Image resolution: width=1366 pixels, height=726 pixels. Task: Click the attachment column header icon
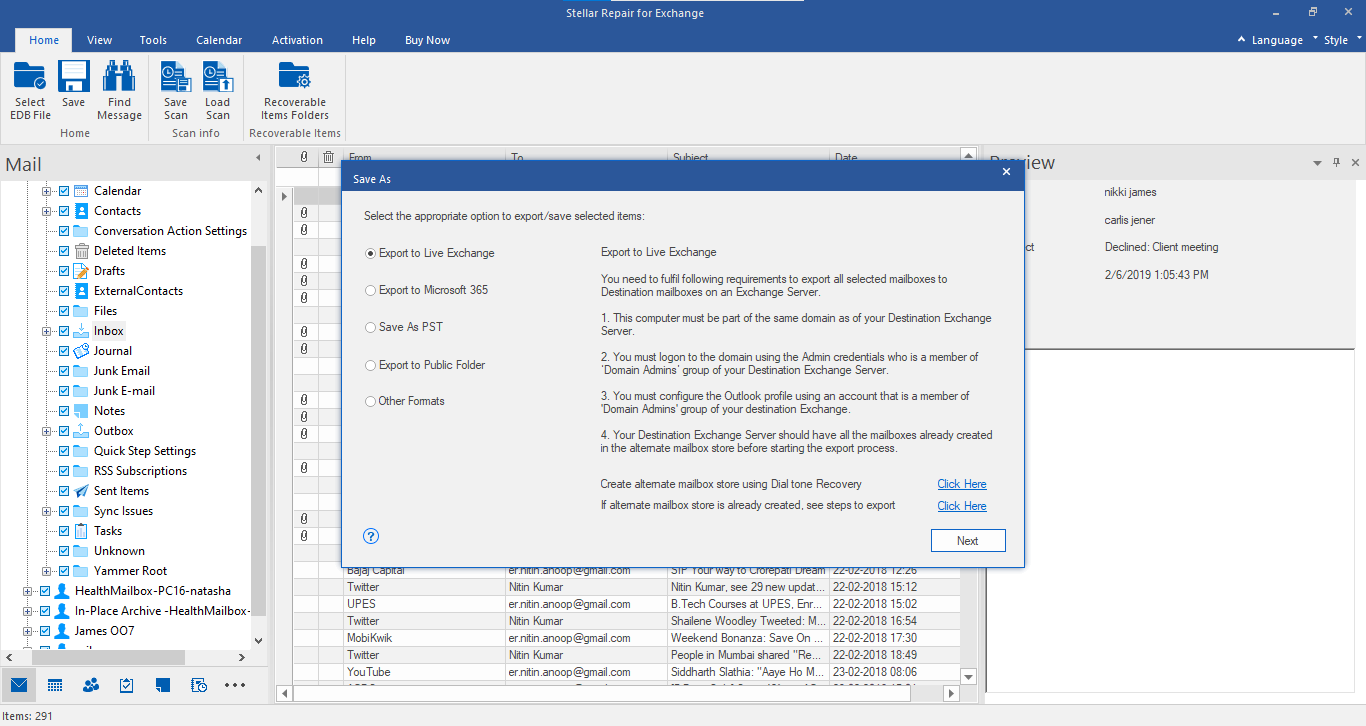pos(305,157)
